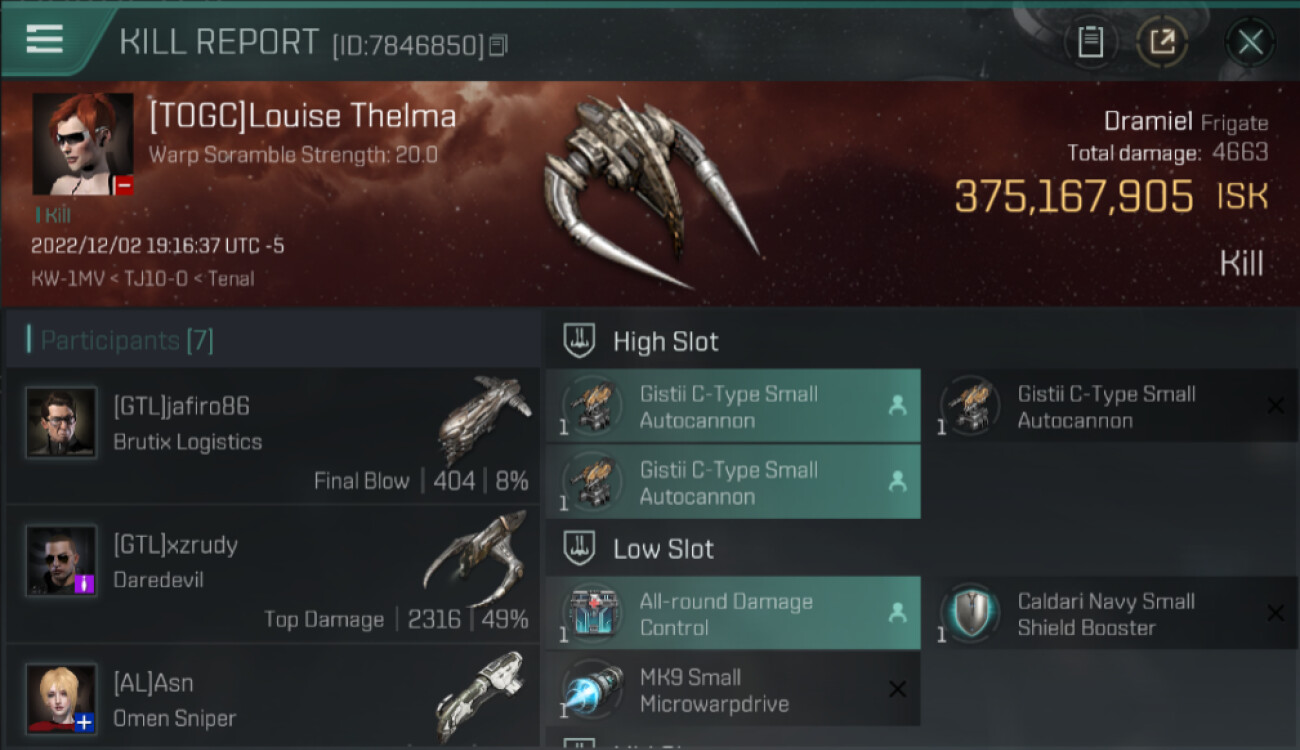
Task: Share the kill report externally
Action: [x=1162, y=42]
